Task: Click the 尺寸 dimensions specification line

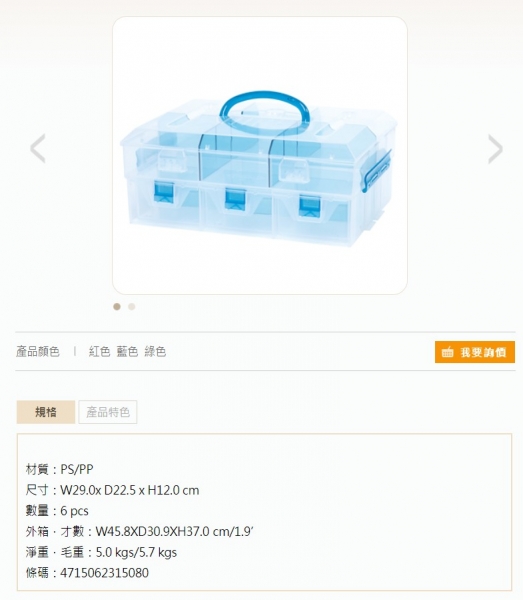Action: (112, 490)
